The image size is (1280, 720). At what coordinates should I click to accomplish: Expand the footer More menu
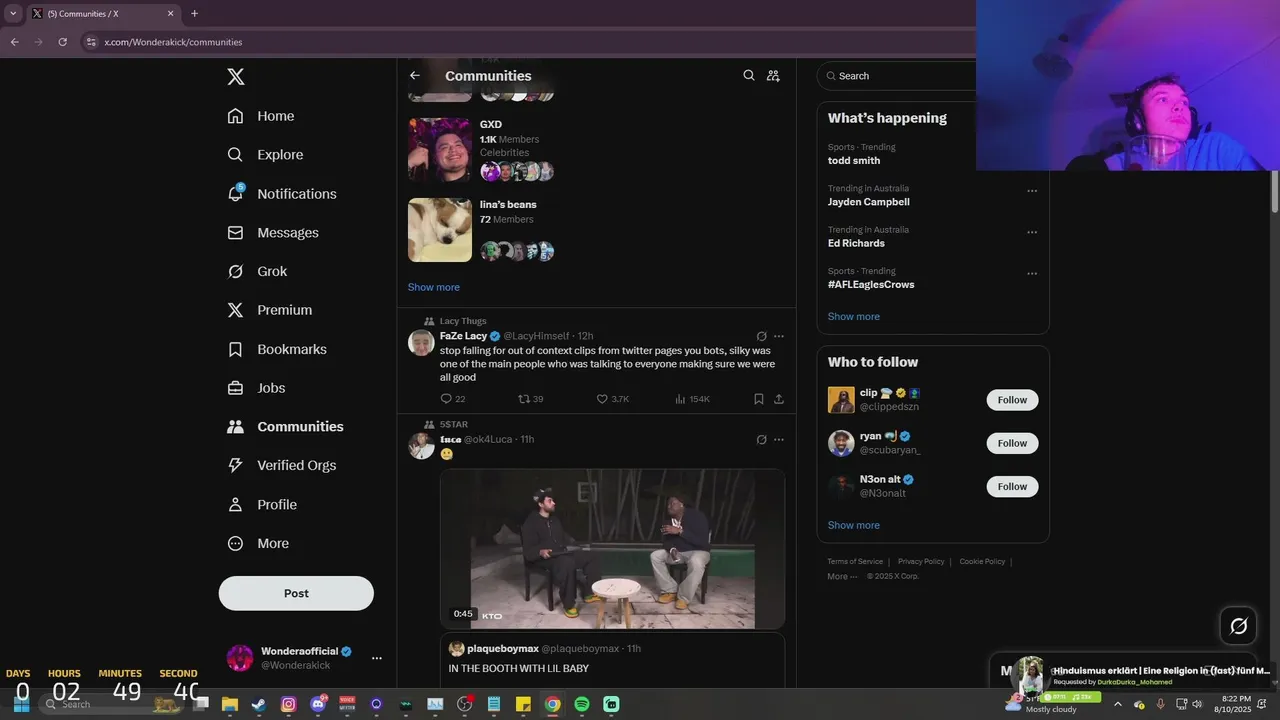click(x=842, y=577)
